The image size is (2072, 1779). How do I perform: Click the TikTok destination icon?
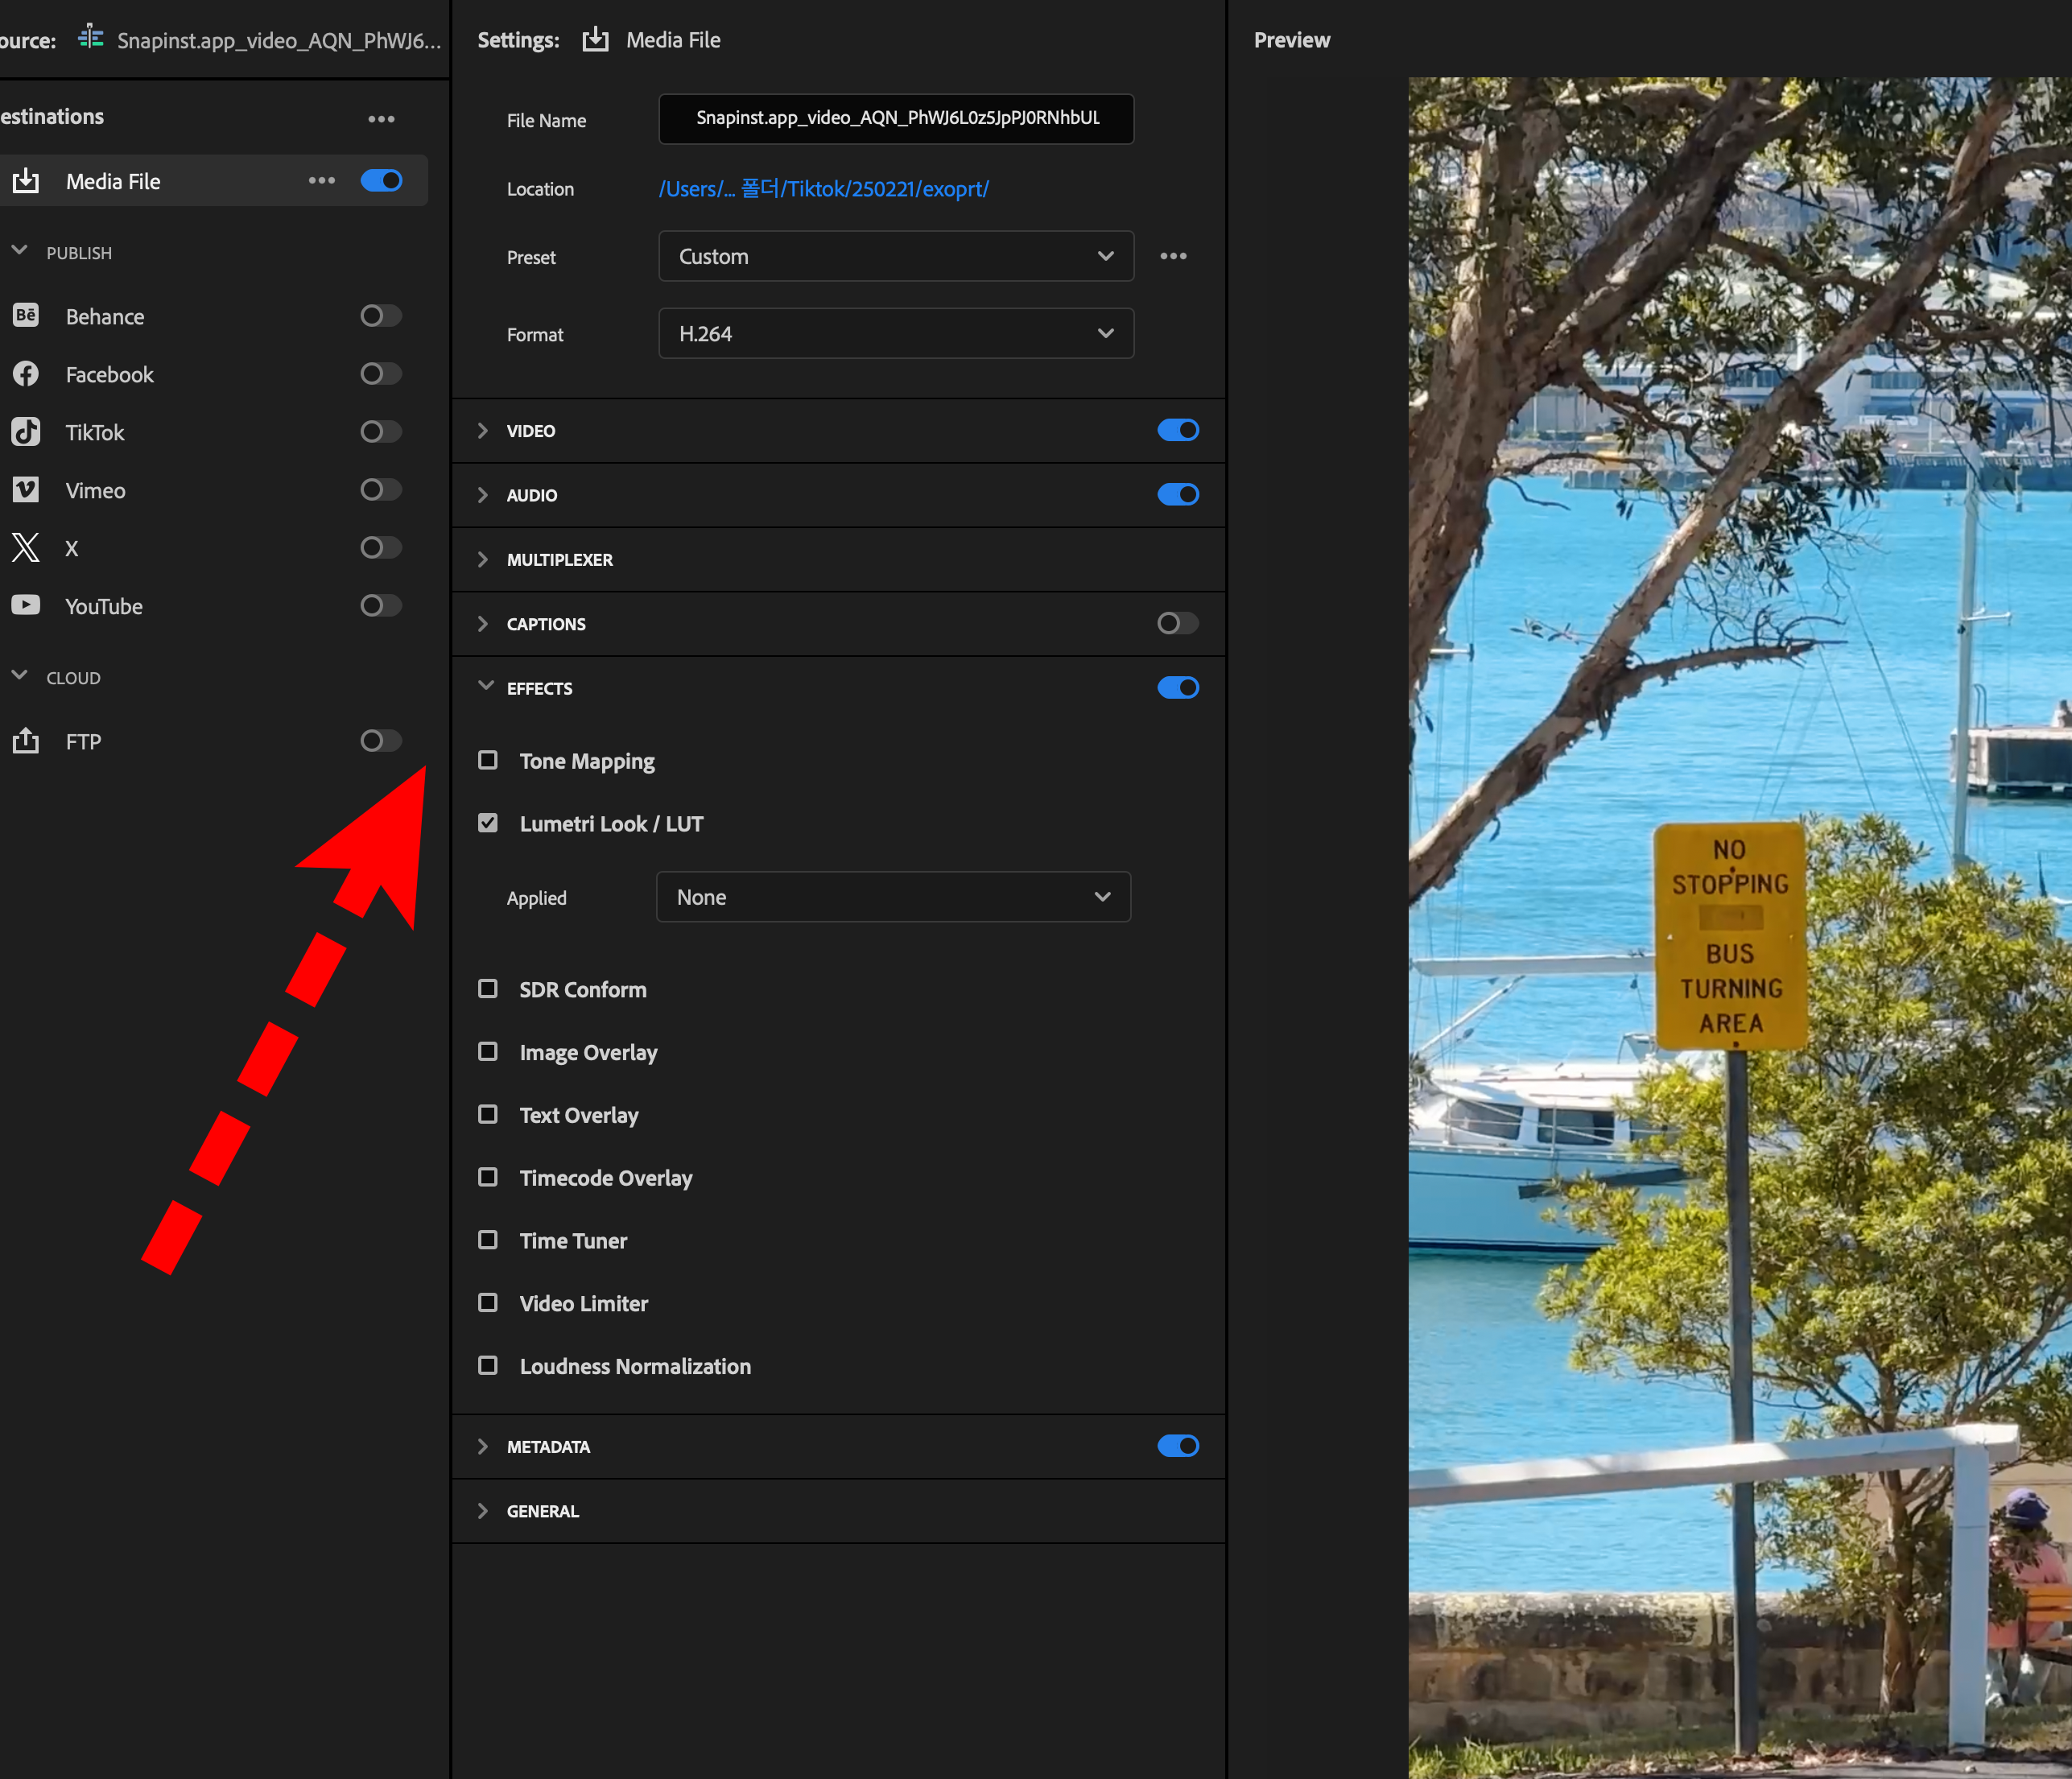25,432
